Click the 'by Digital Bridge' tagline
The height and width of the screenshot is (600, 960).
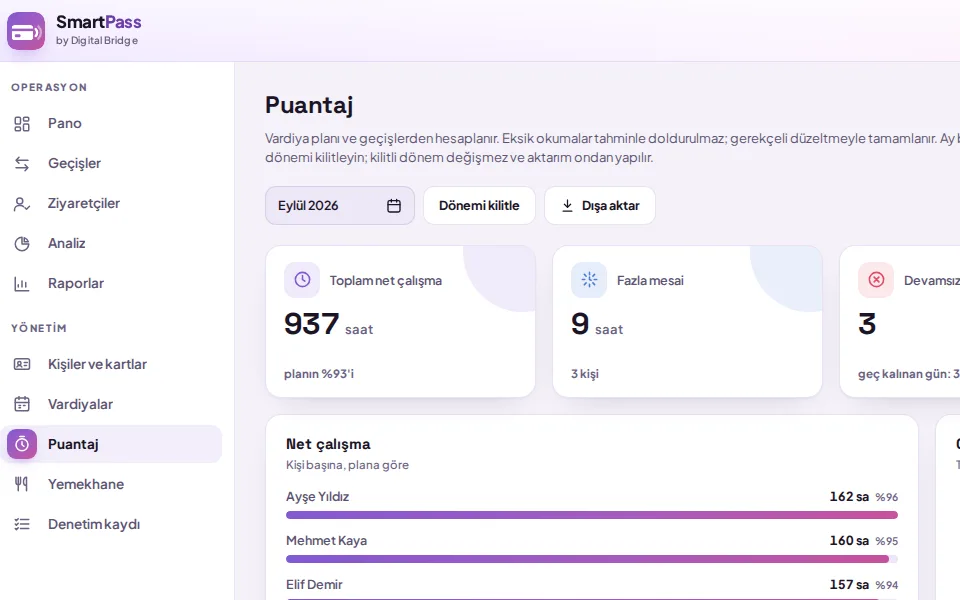tap(97, 41)
